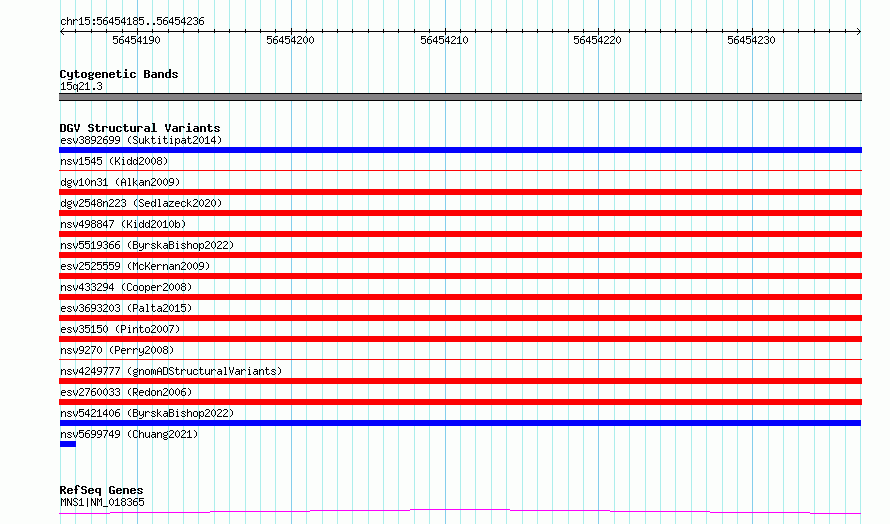
Task: Click the thin red line for nsv9270
Action: pyautogui.click(x=460, y=359)
